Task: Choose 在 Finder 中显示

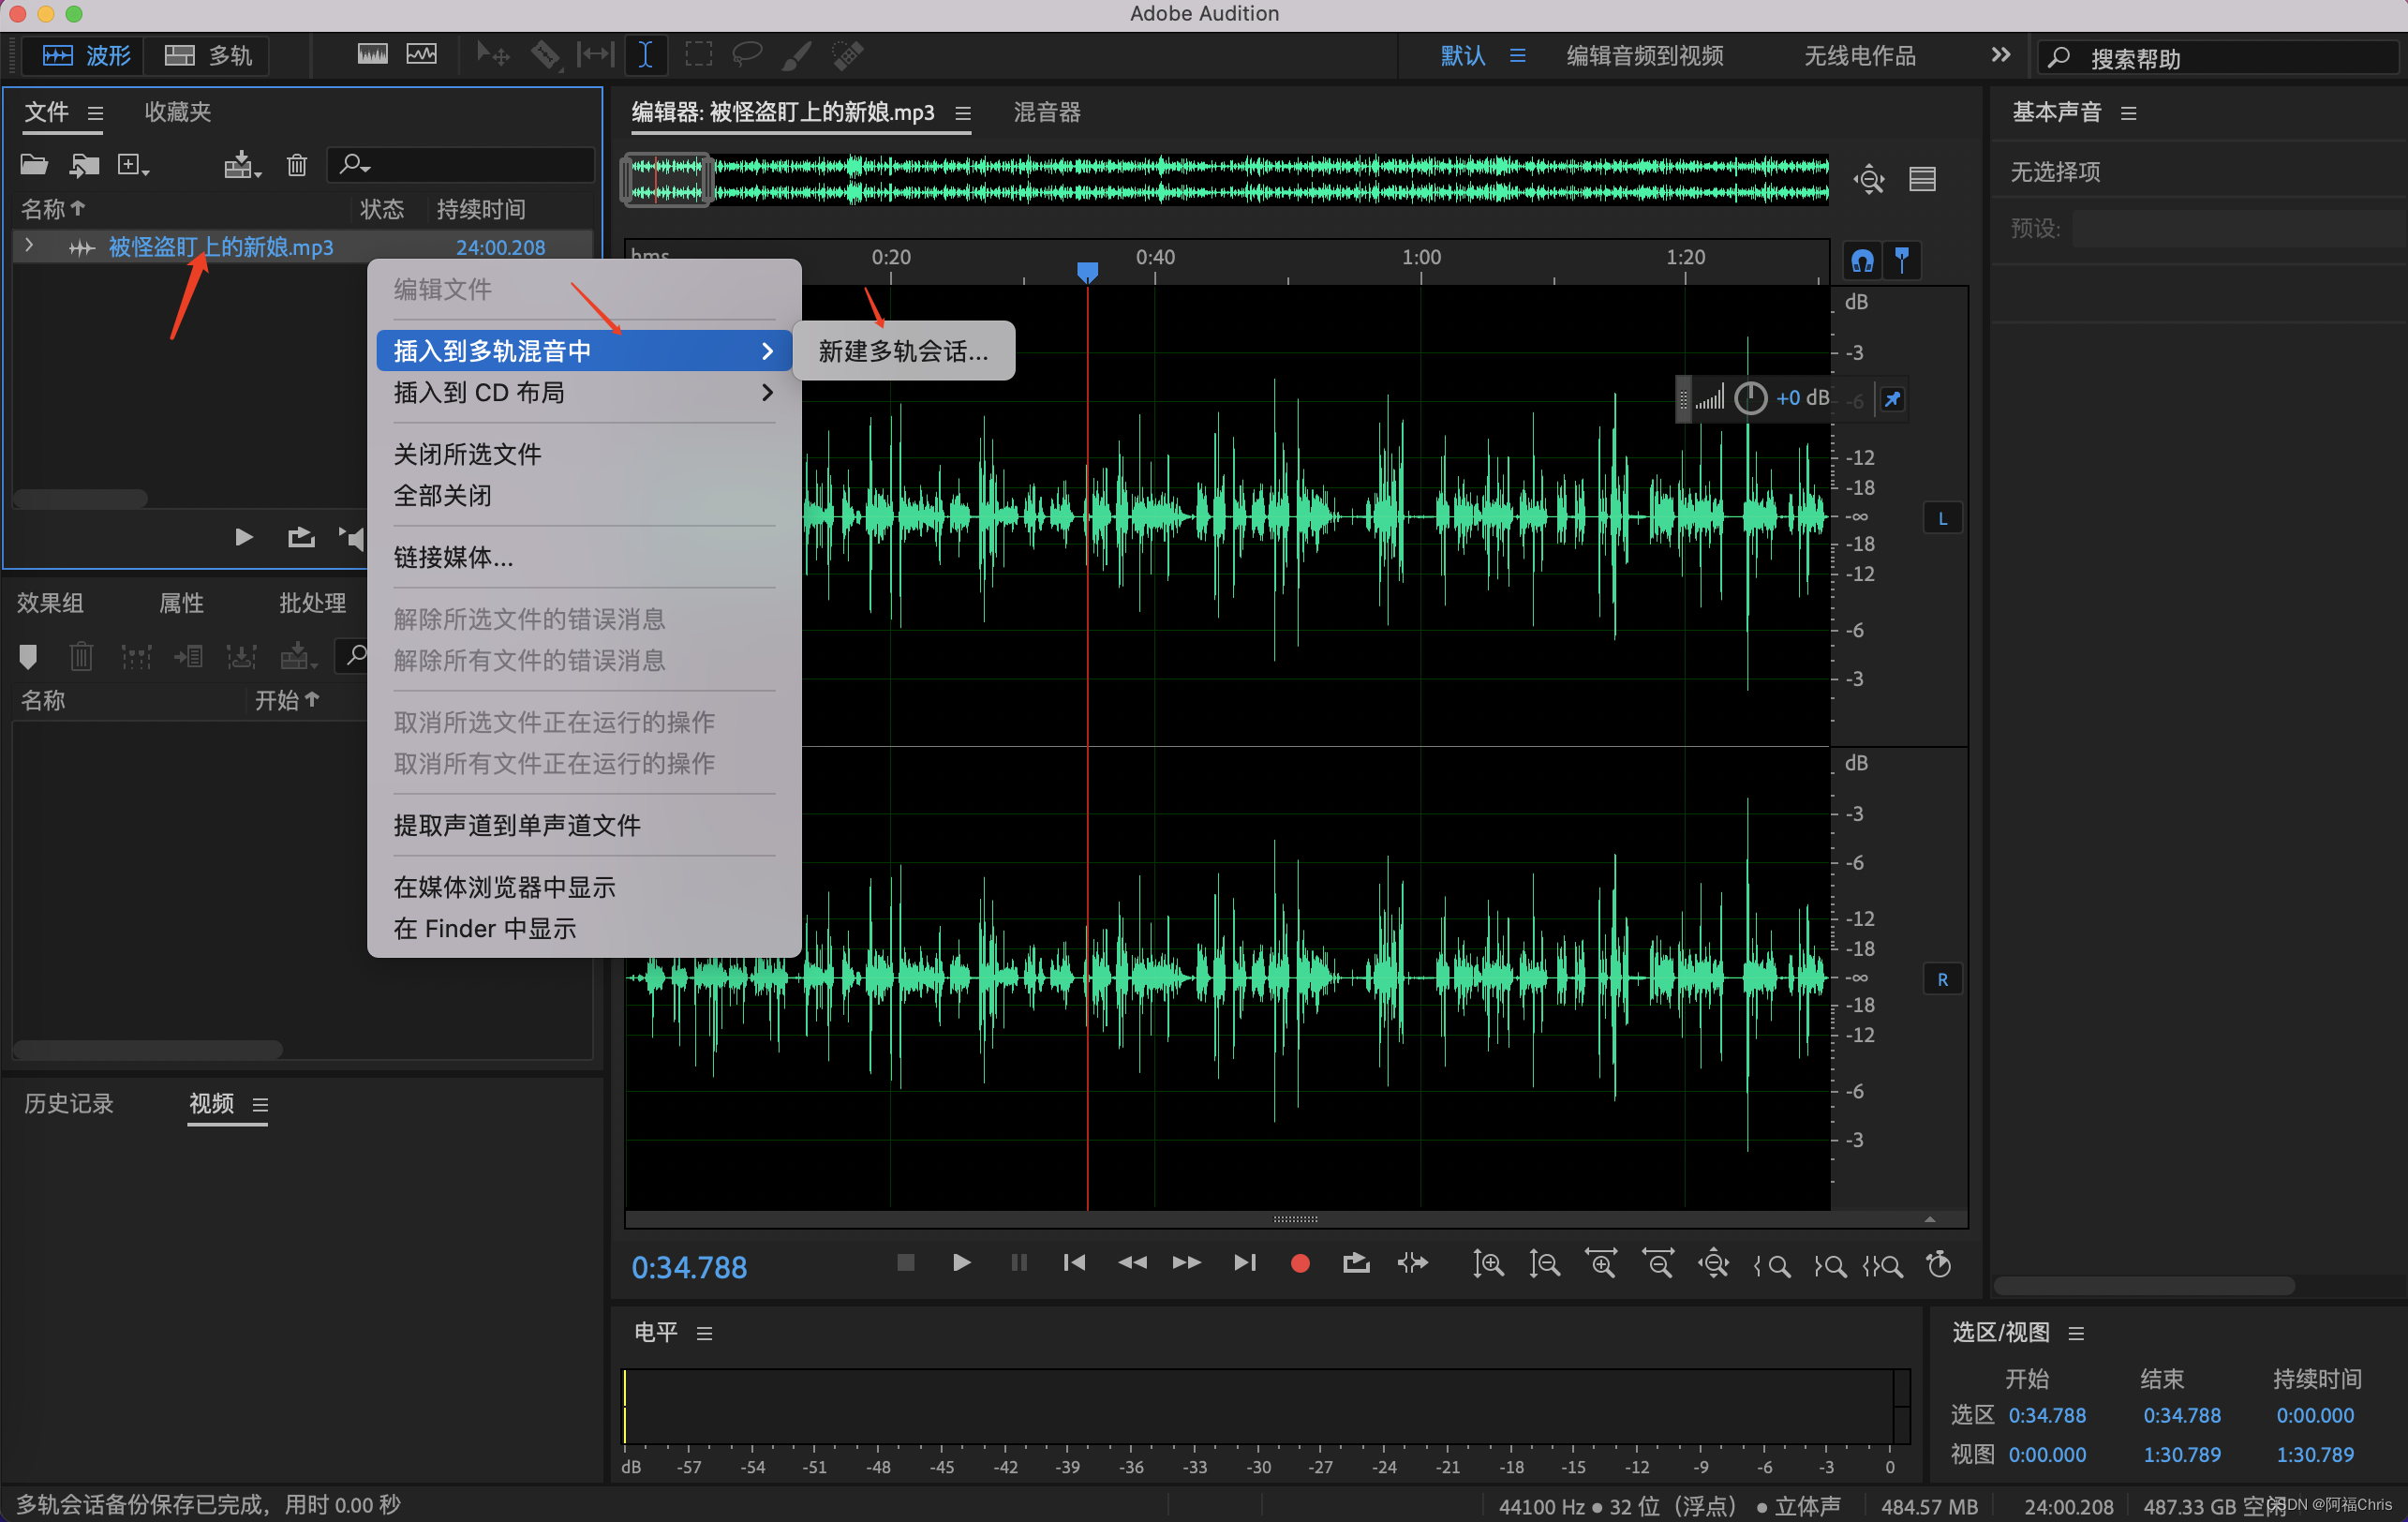Action: pos(485,929)
